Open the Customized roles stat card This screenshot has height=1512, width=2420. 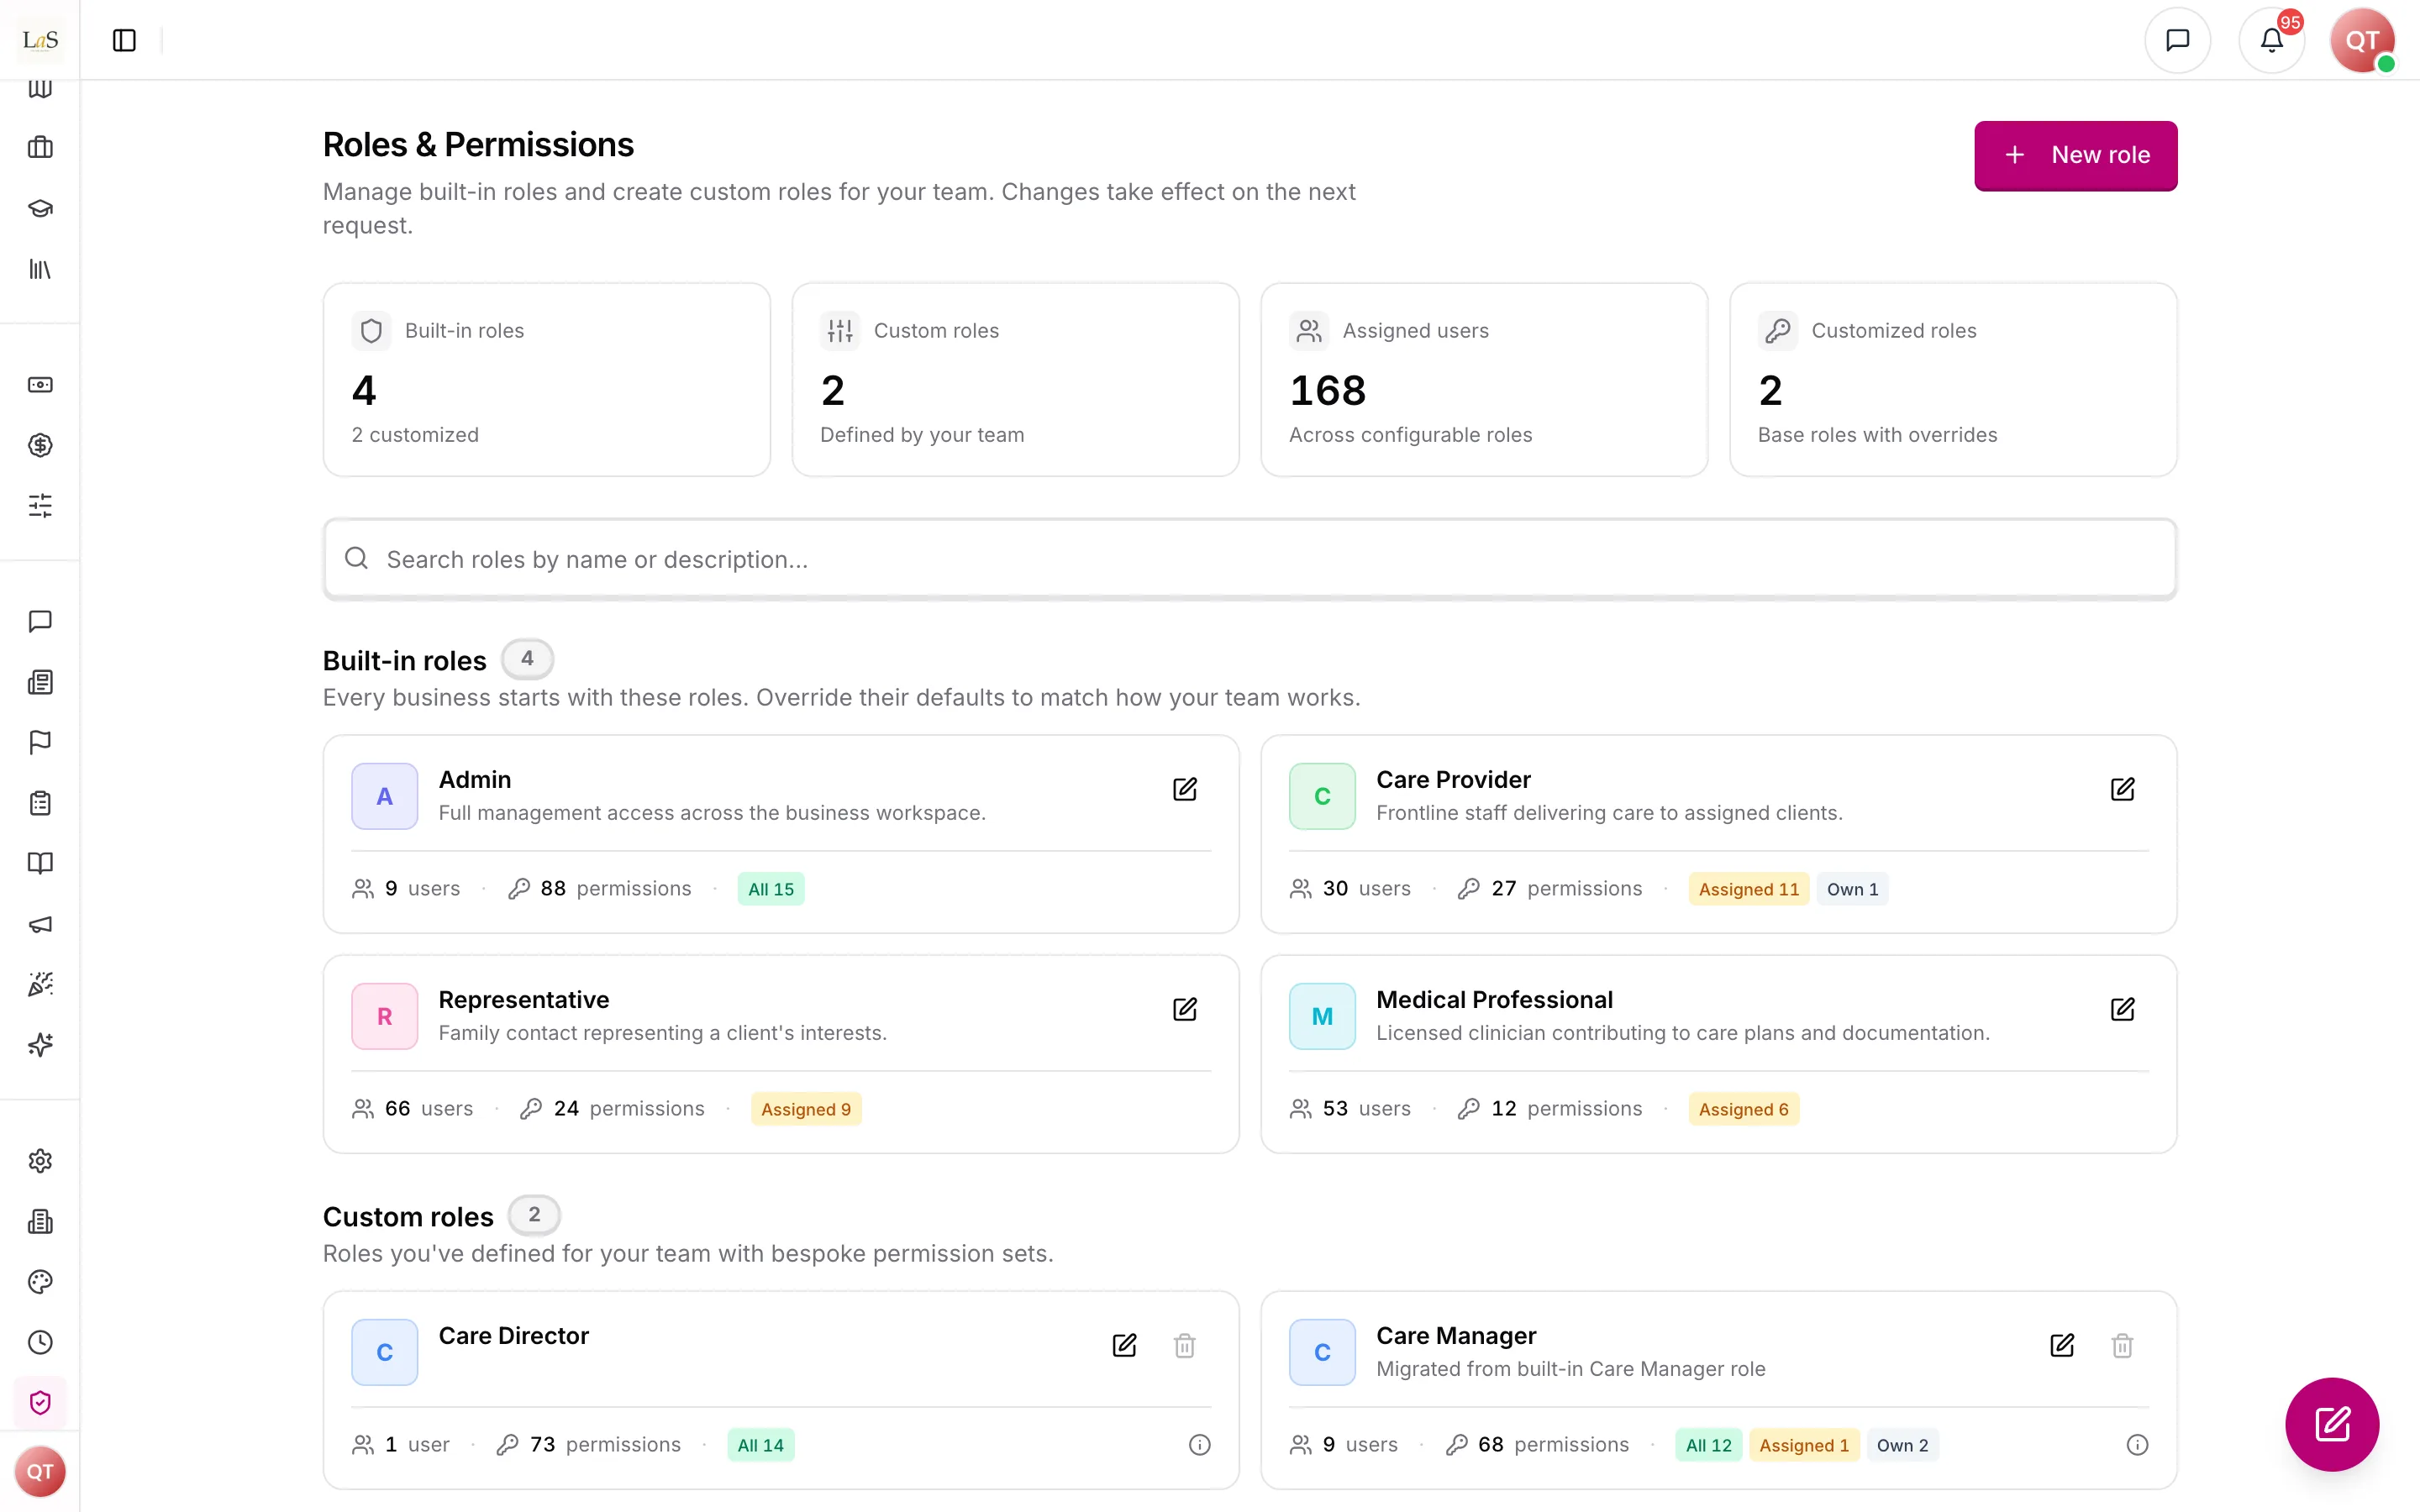(x=1953, y=380)
